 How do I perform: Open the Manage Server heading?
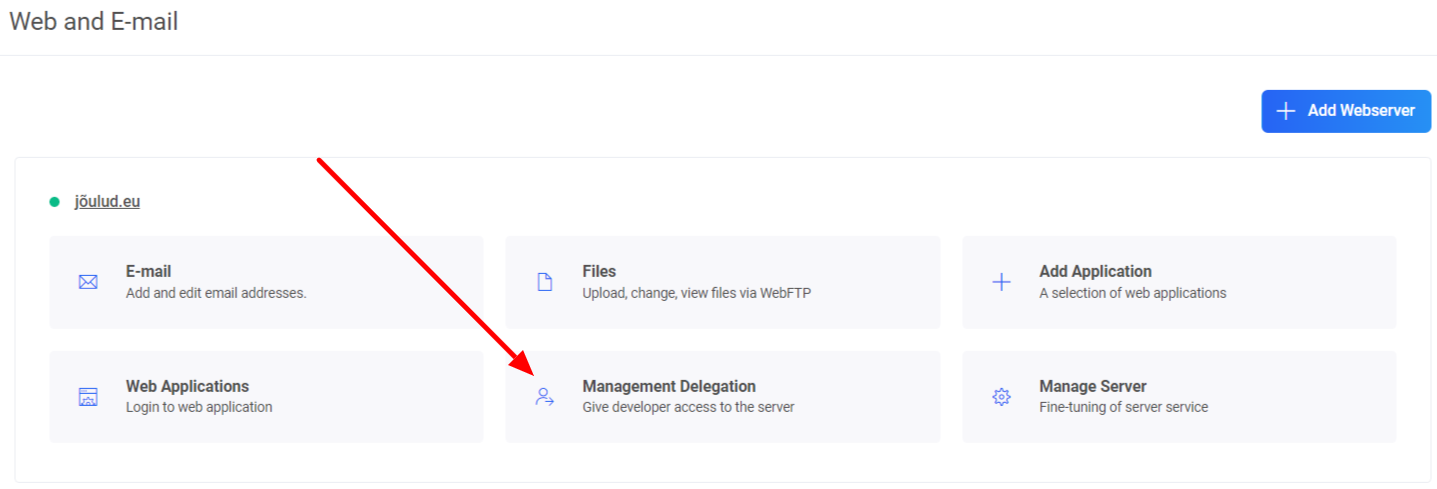click(x=1092, y=386)
